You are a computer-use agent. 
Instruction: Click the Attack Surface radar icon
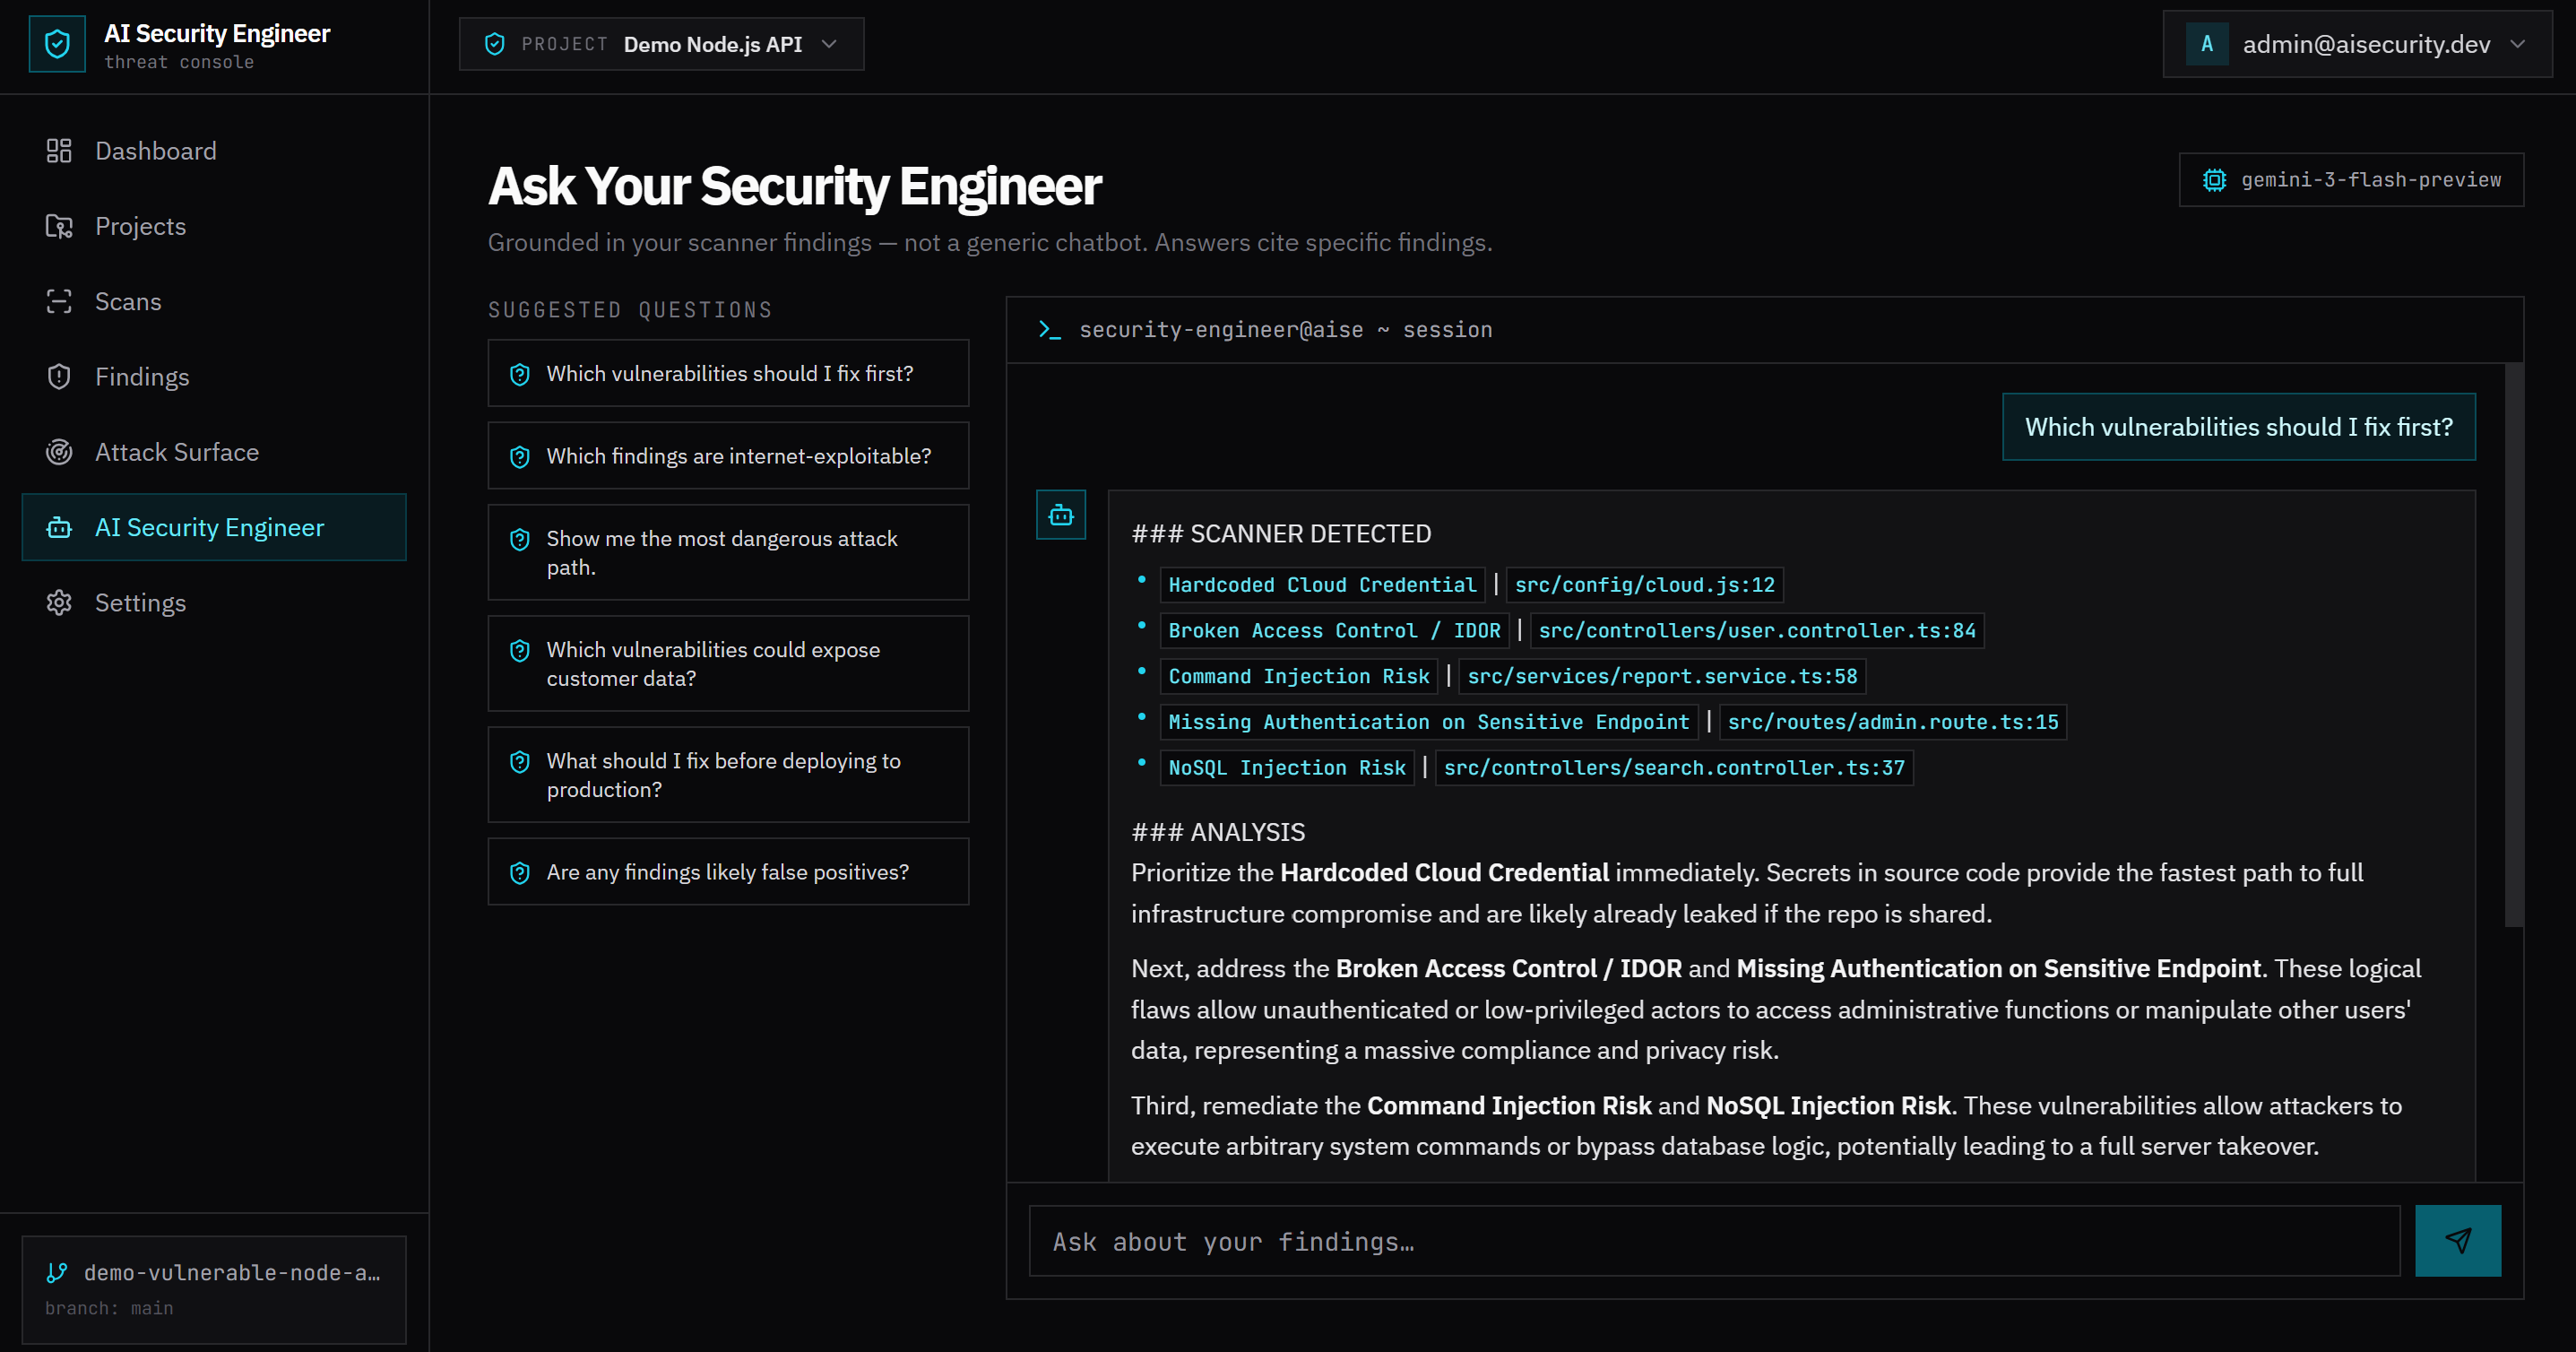59,452
